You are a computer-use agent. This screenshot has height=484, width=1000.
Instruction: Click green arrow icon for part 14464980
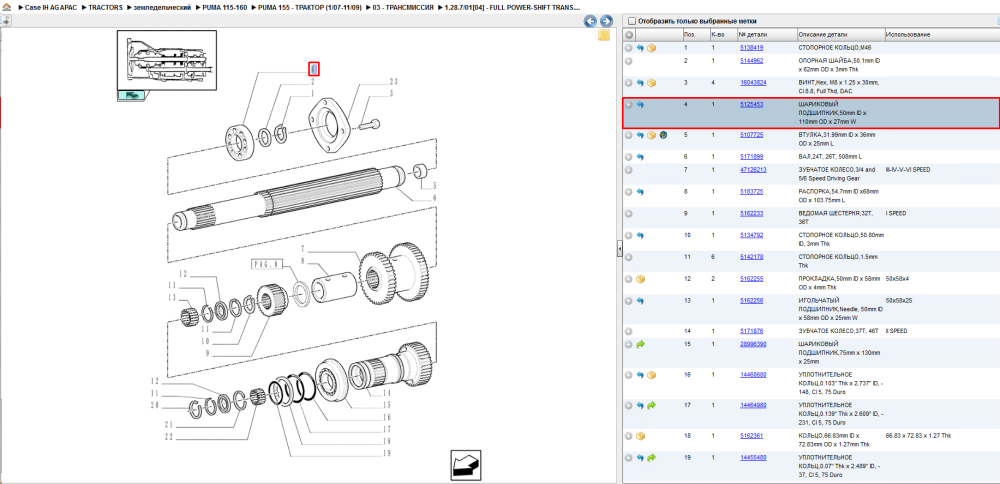[651, 406]
